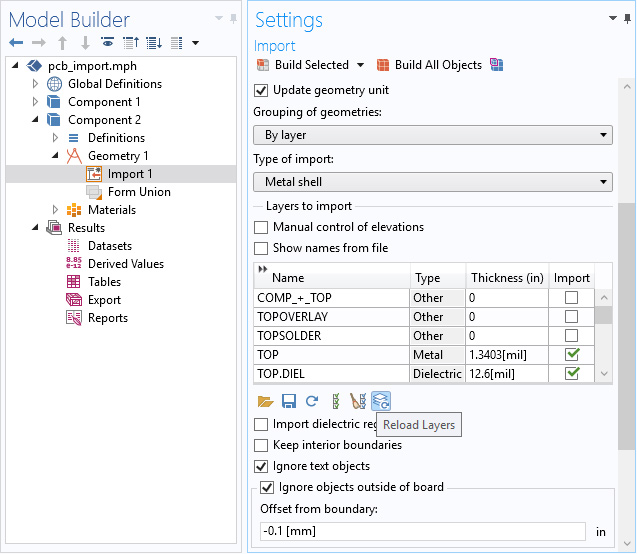
Task: Open the Type of import dropdown
Action: (x=432, y=182)
